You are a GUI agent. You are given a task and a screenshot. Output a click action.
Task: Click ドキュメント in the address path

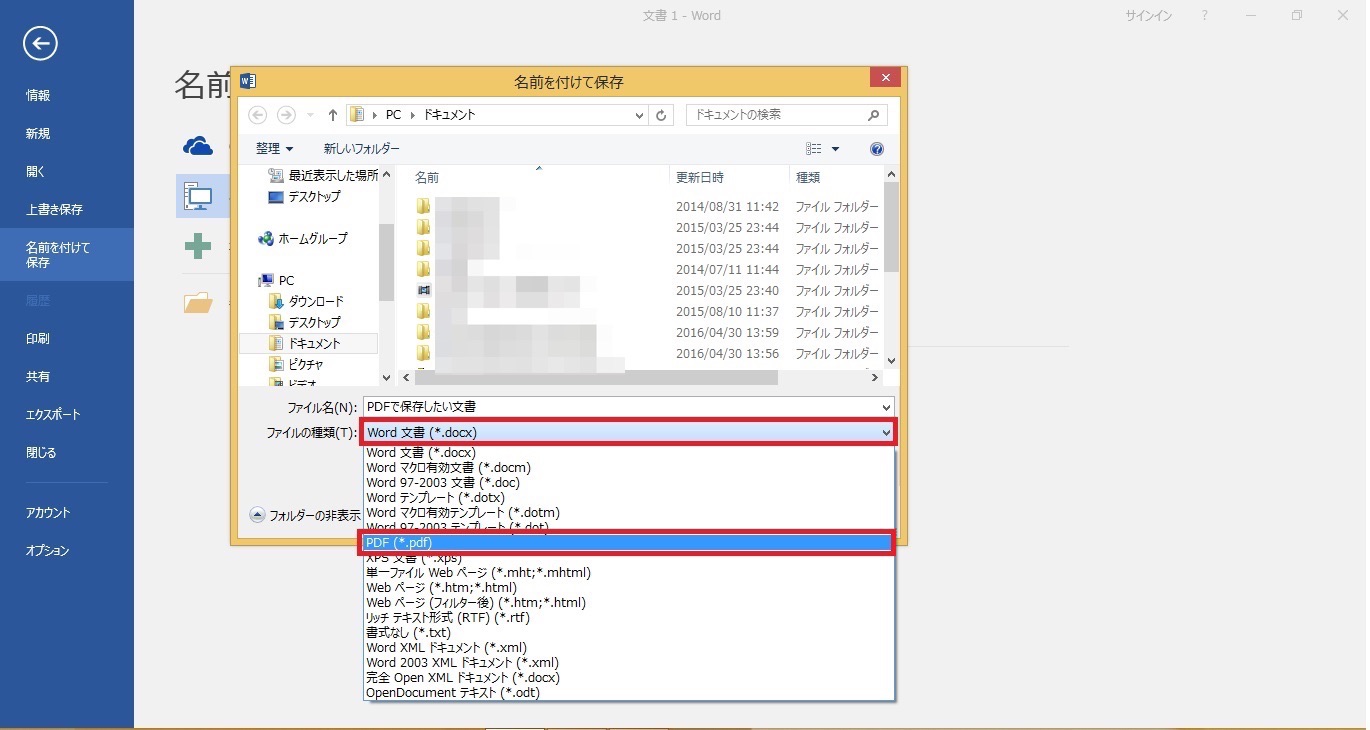(449, 115)
